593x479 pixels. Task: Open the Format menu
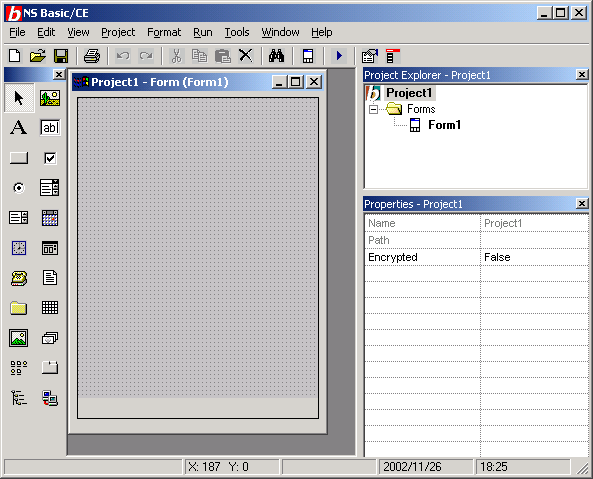(x=164, y=33)
